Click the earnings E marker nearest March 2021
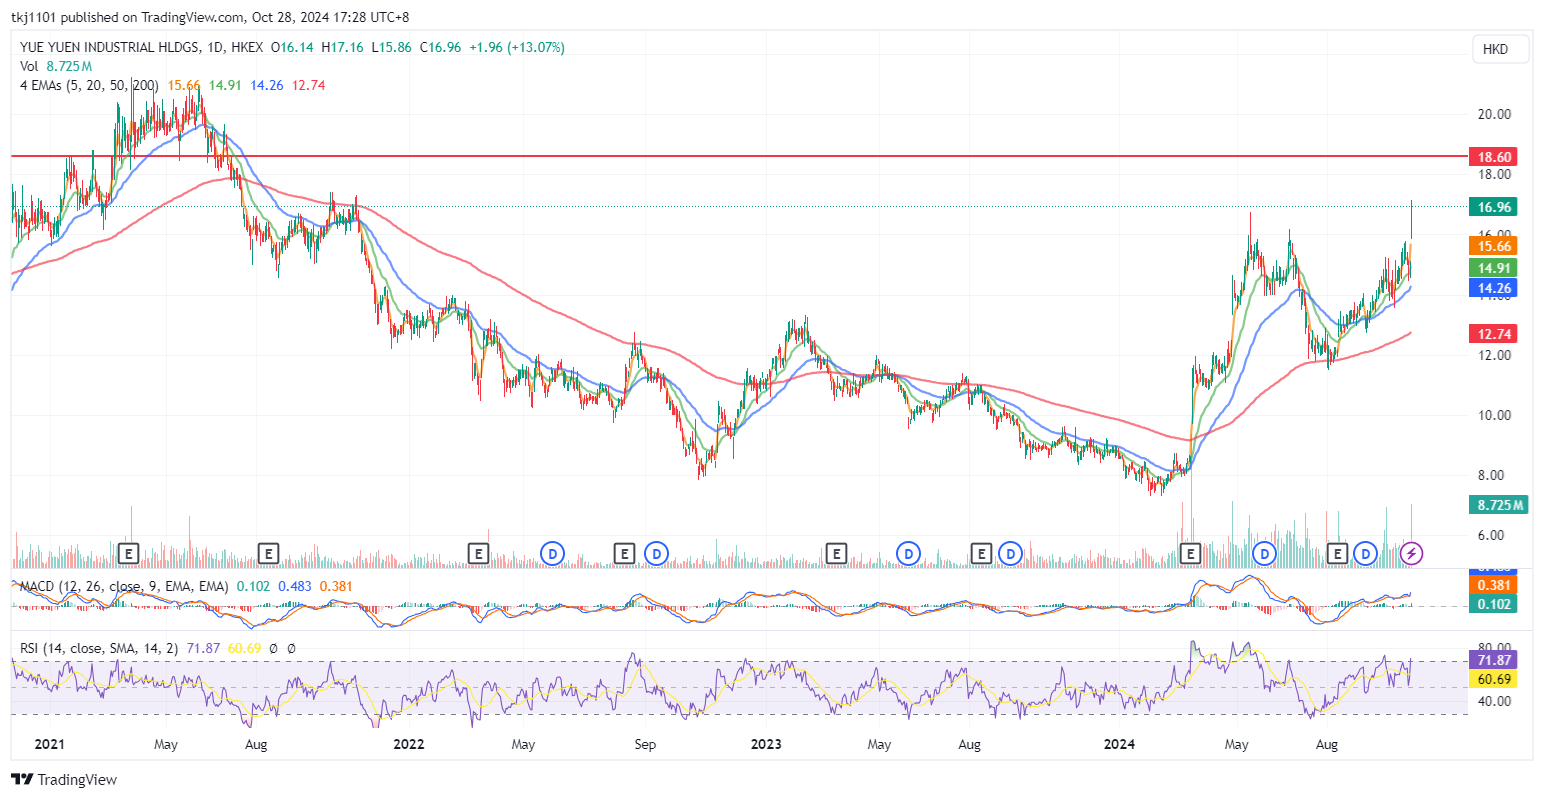The height and width of the screenshot is (799, 1544). click(x=128, y=552)
